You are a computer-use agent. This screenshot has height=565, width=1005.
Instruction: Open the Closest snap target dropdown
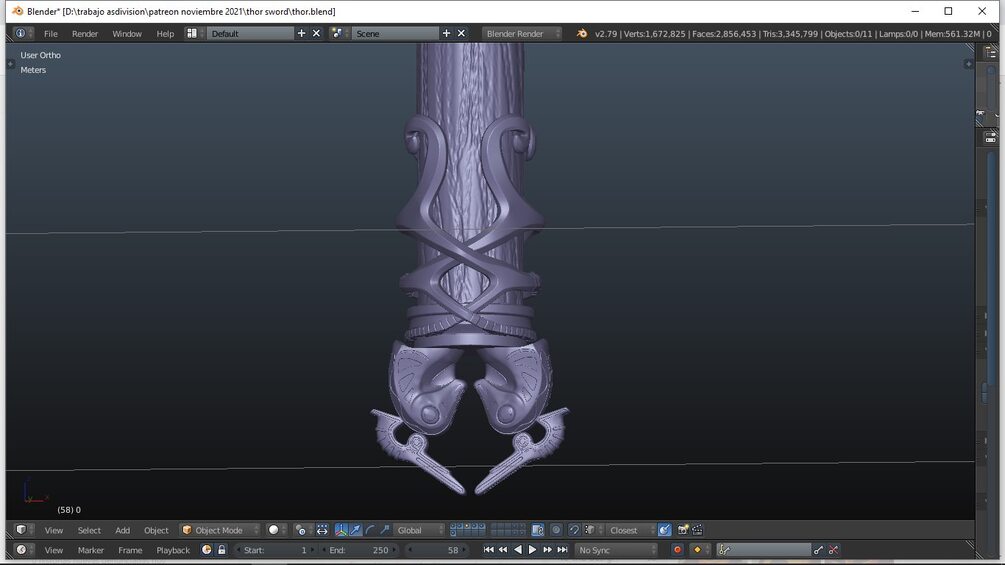631,530
